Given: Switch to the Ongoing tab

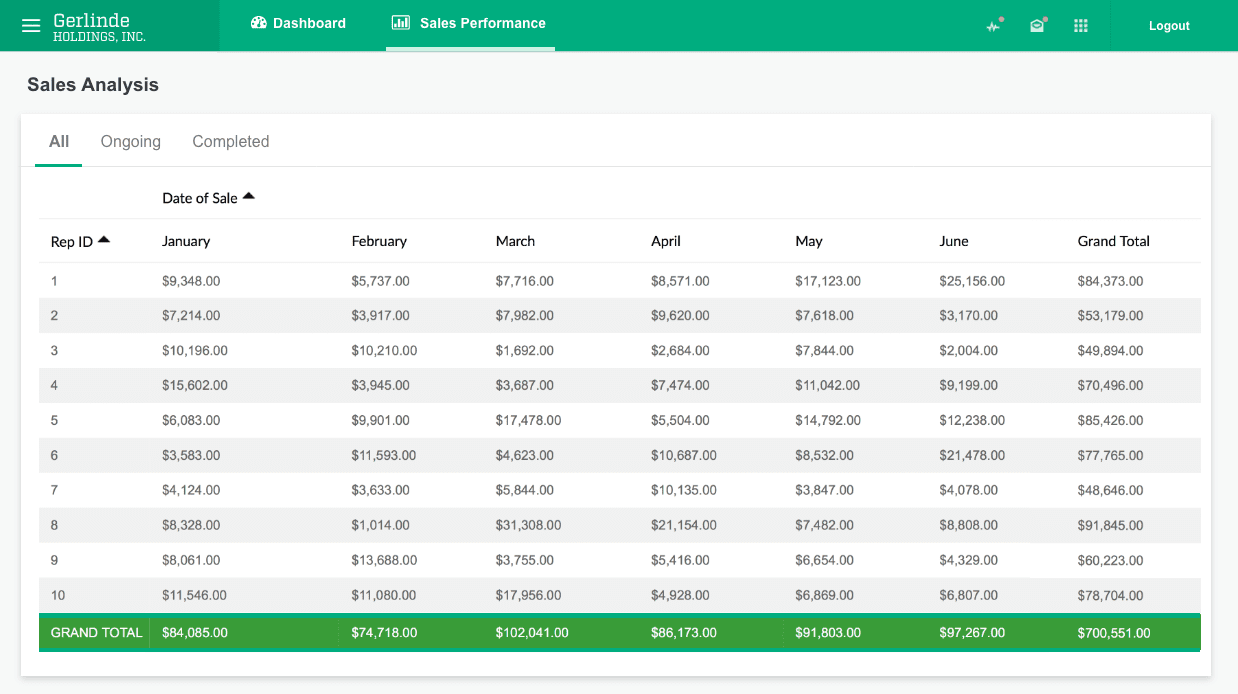Looking at the screenshot, I should coord(131,141).
